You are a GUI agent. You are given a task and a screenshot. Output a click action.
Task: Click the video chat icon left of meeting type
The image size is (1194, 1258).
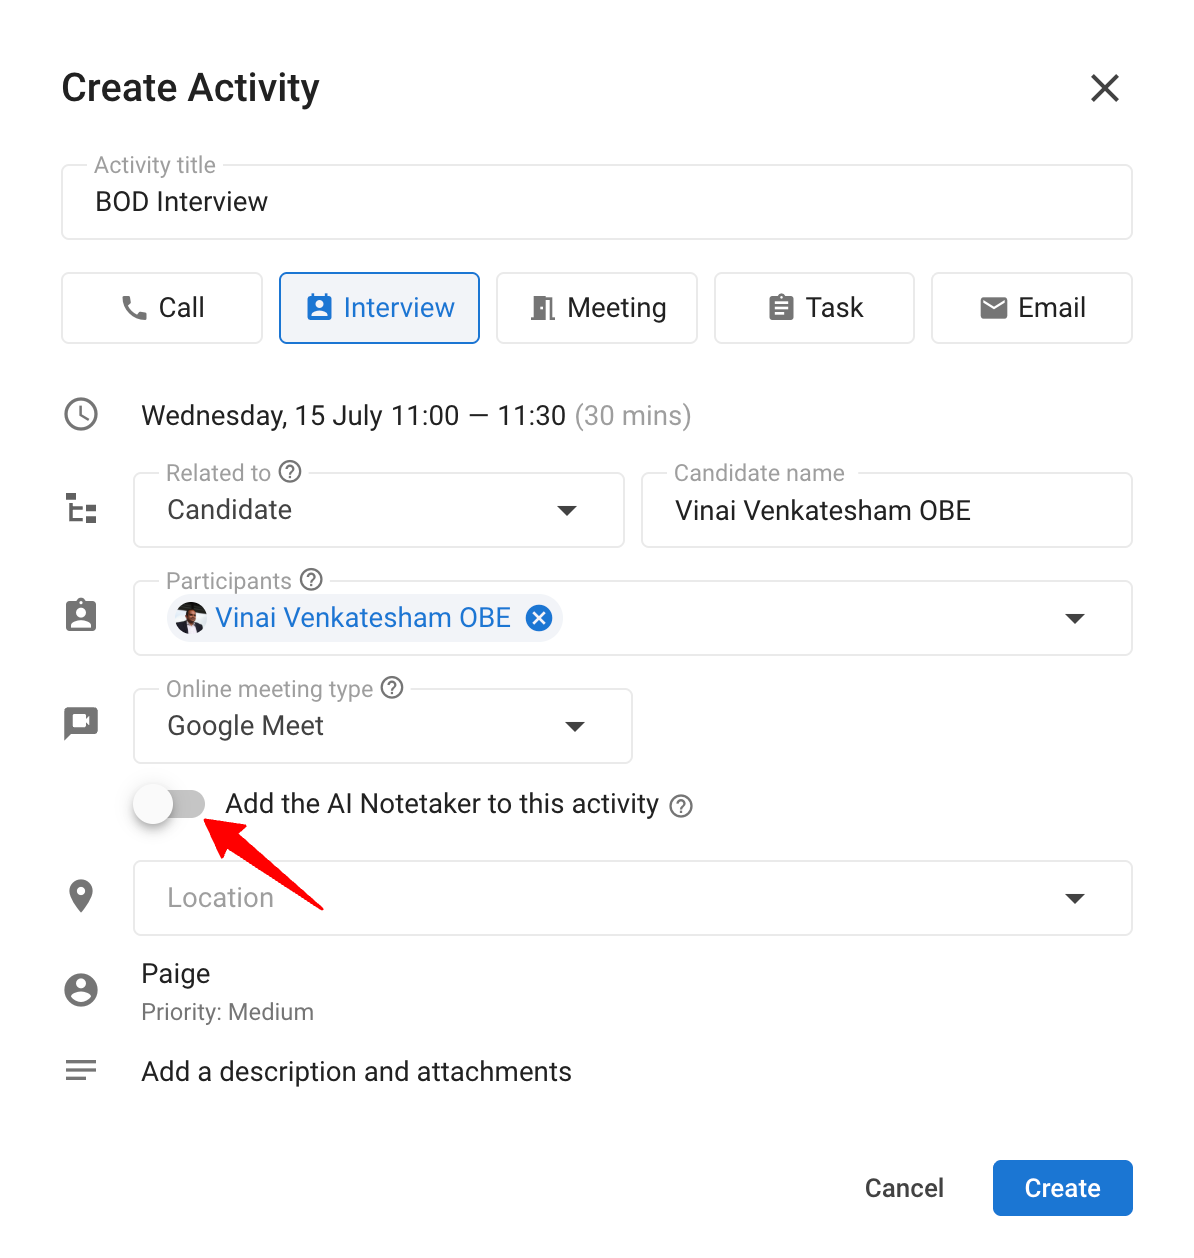click(81, 723)
